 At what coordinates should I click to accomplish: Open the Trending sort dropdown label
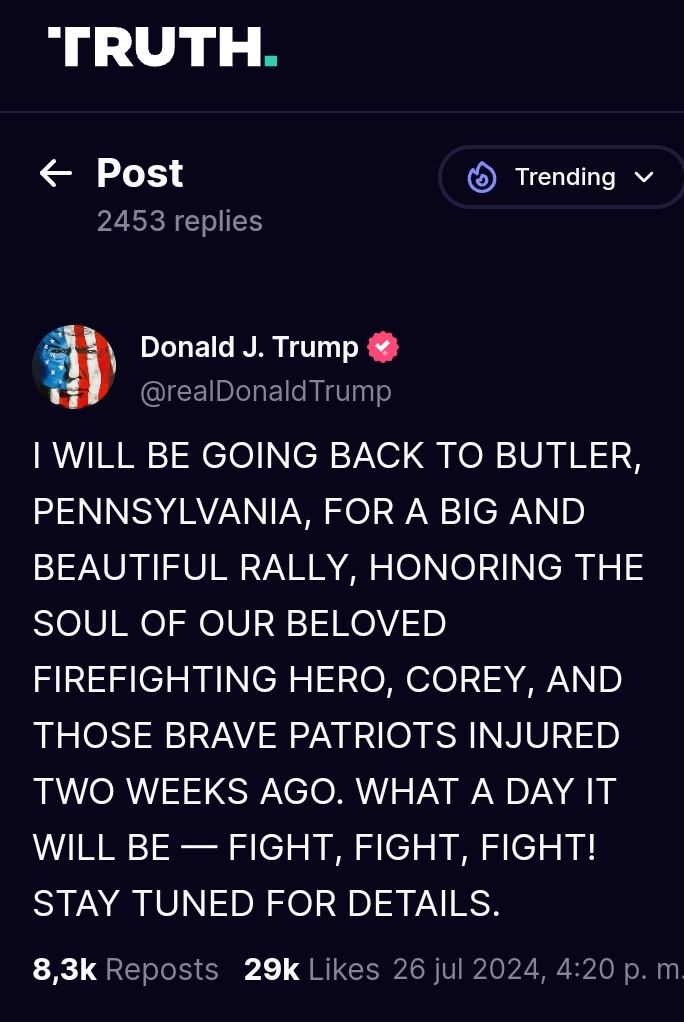(565, 177)
